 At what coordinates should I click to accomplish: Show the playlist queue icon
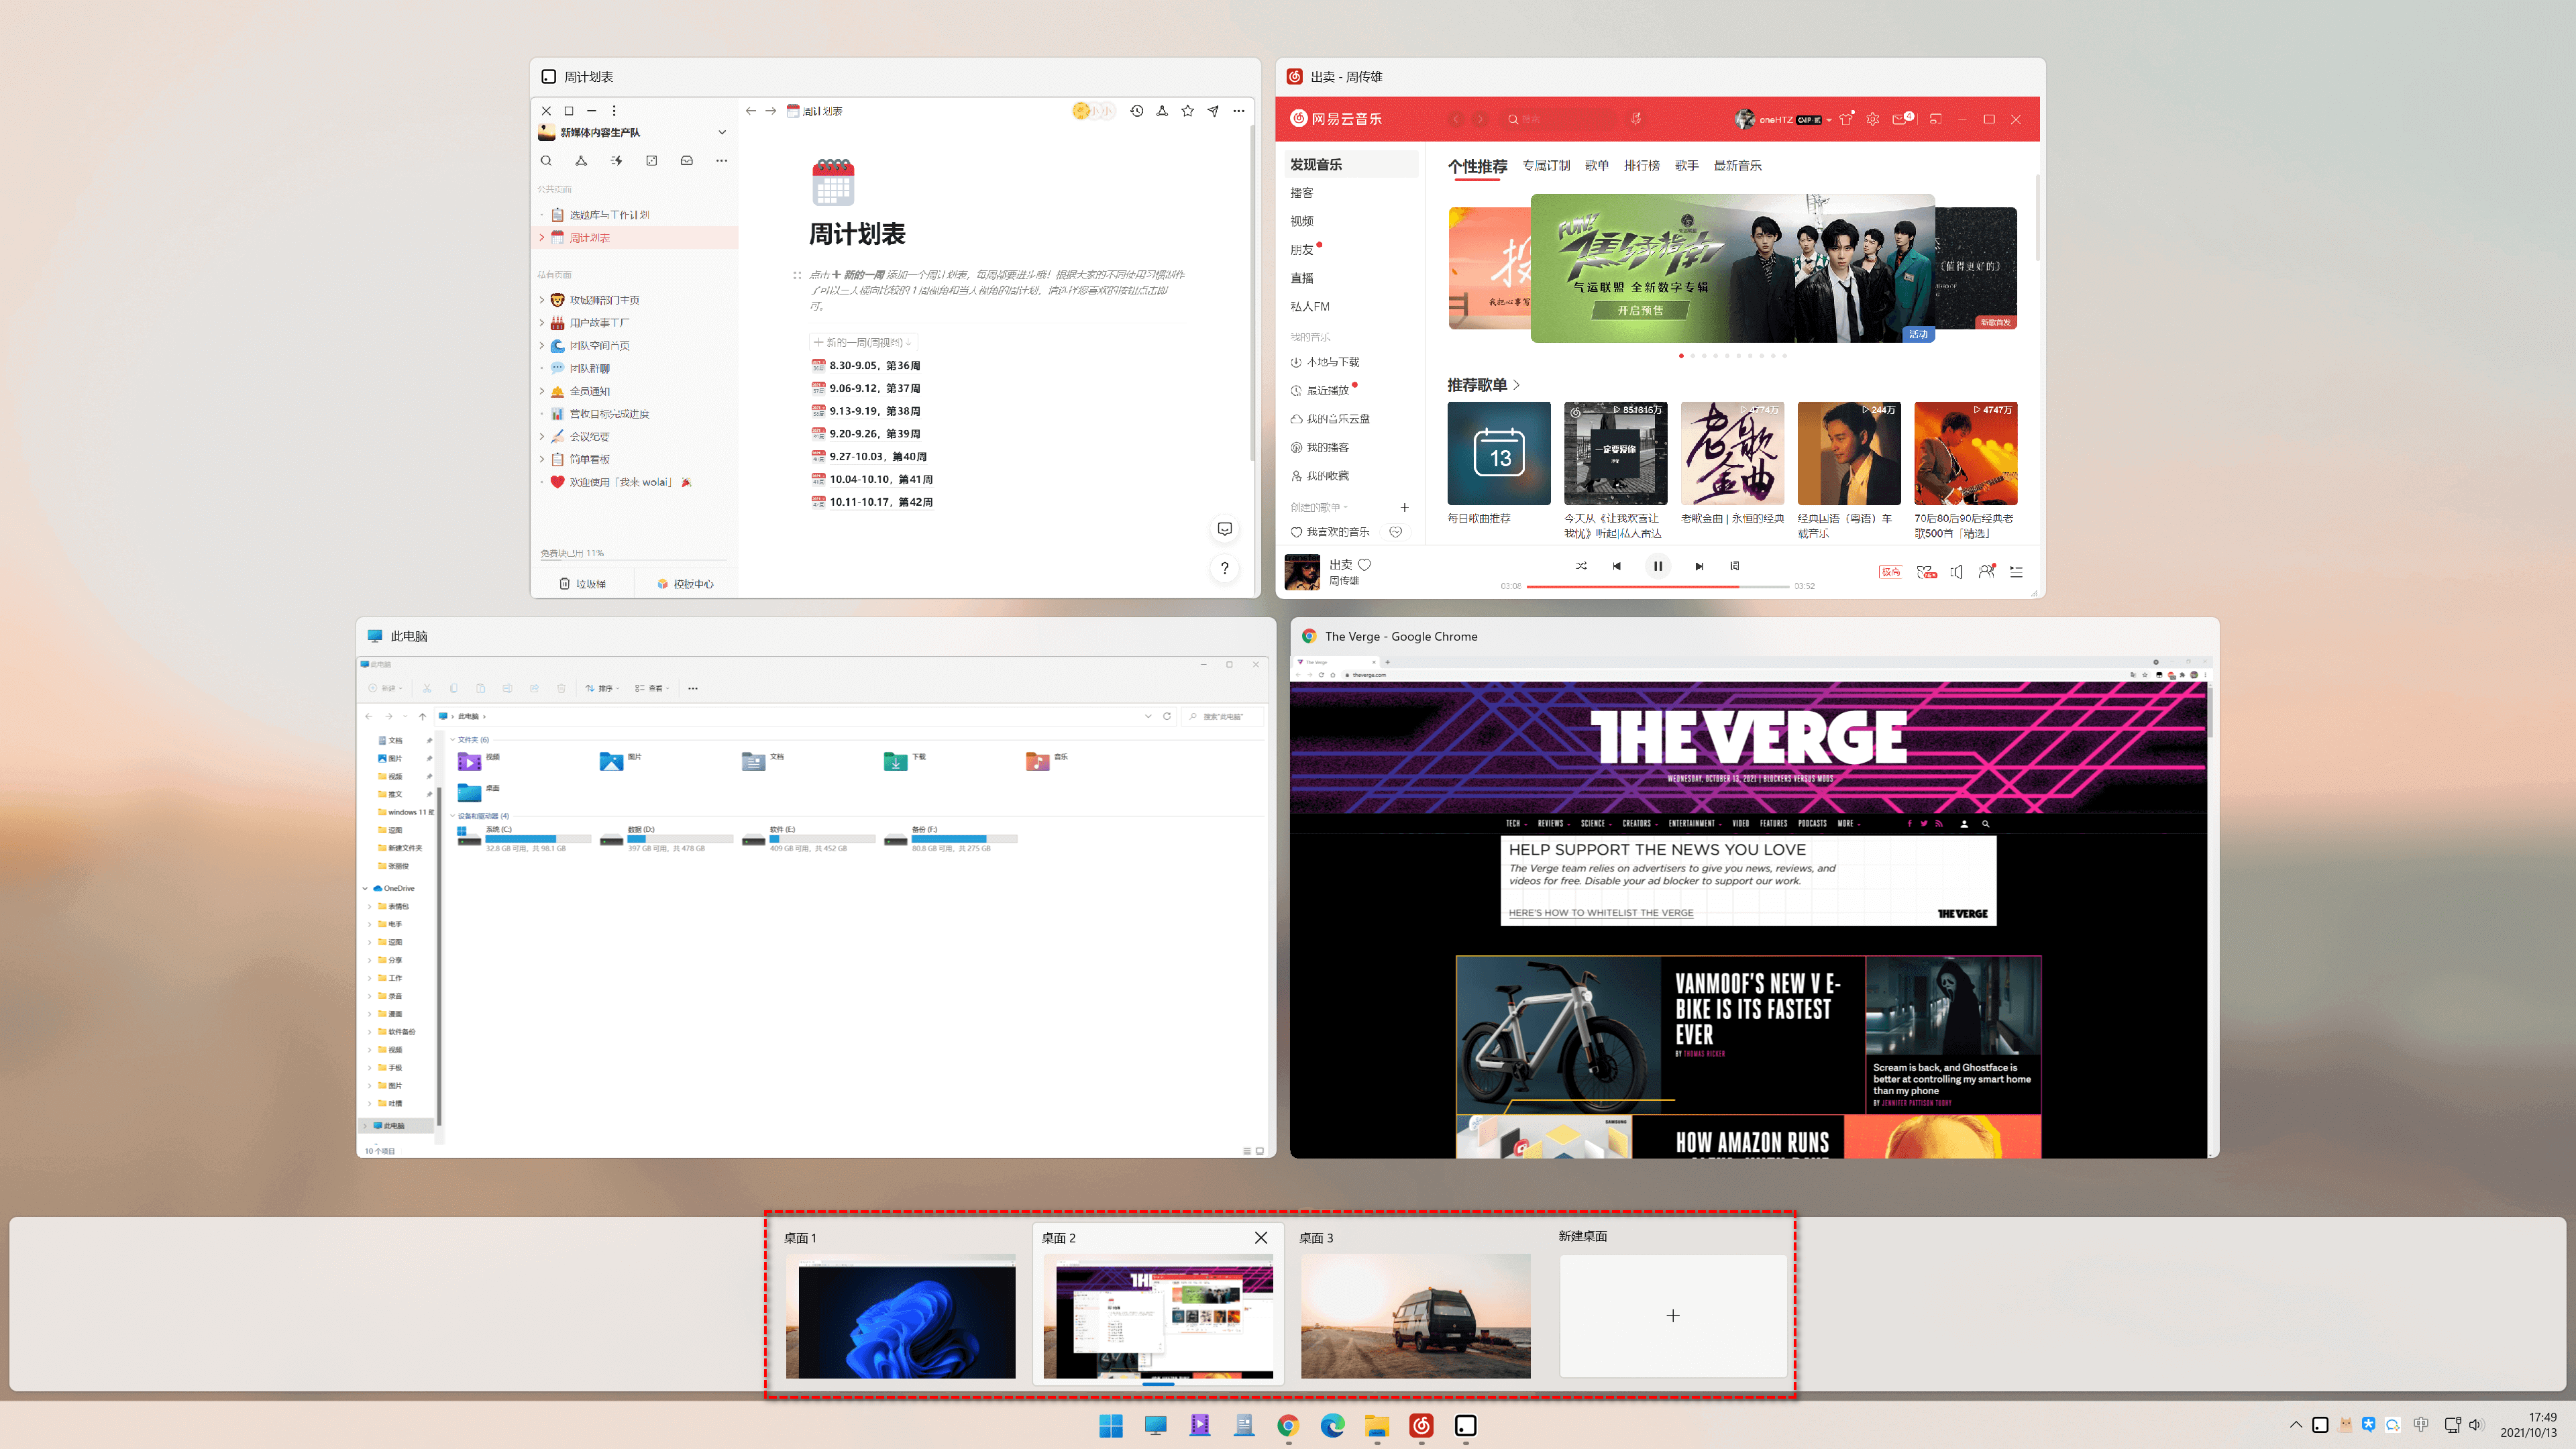tap(2016, 572)
